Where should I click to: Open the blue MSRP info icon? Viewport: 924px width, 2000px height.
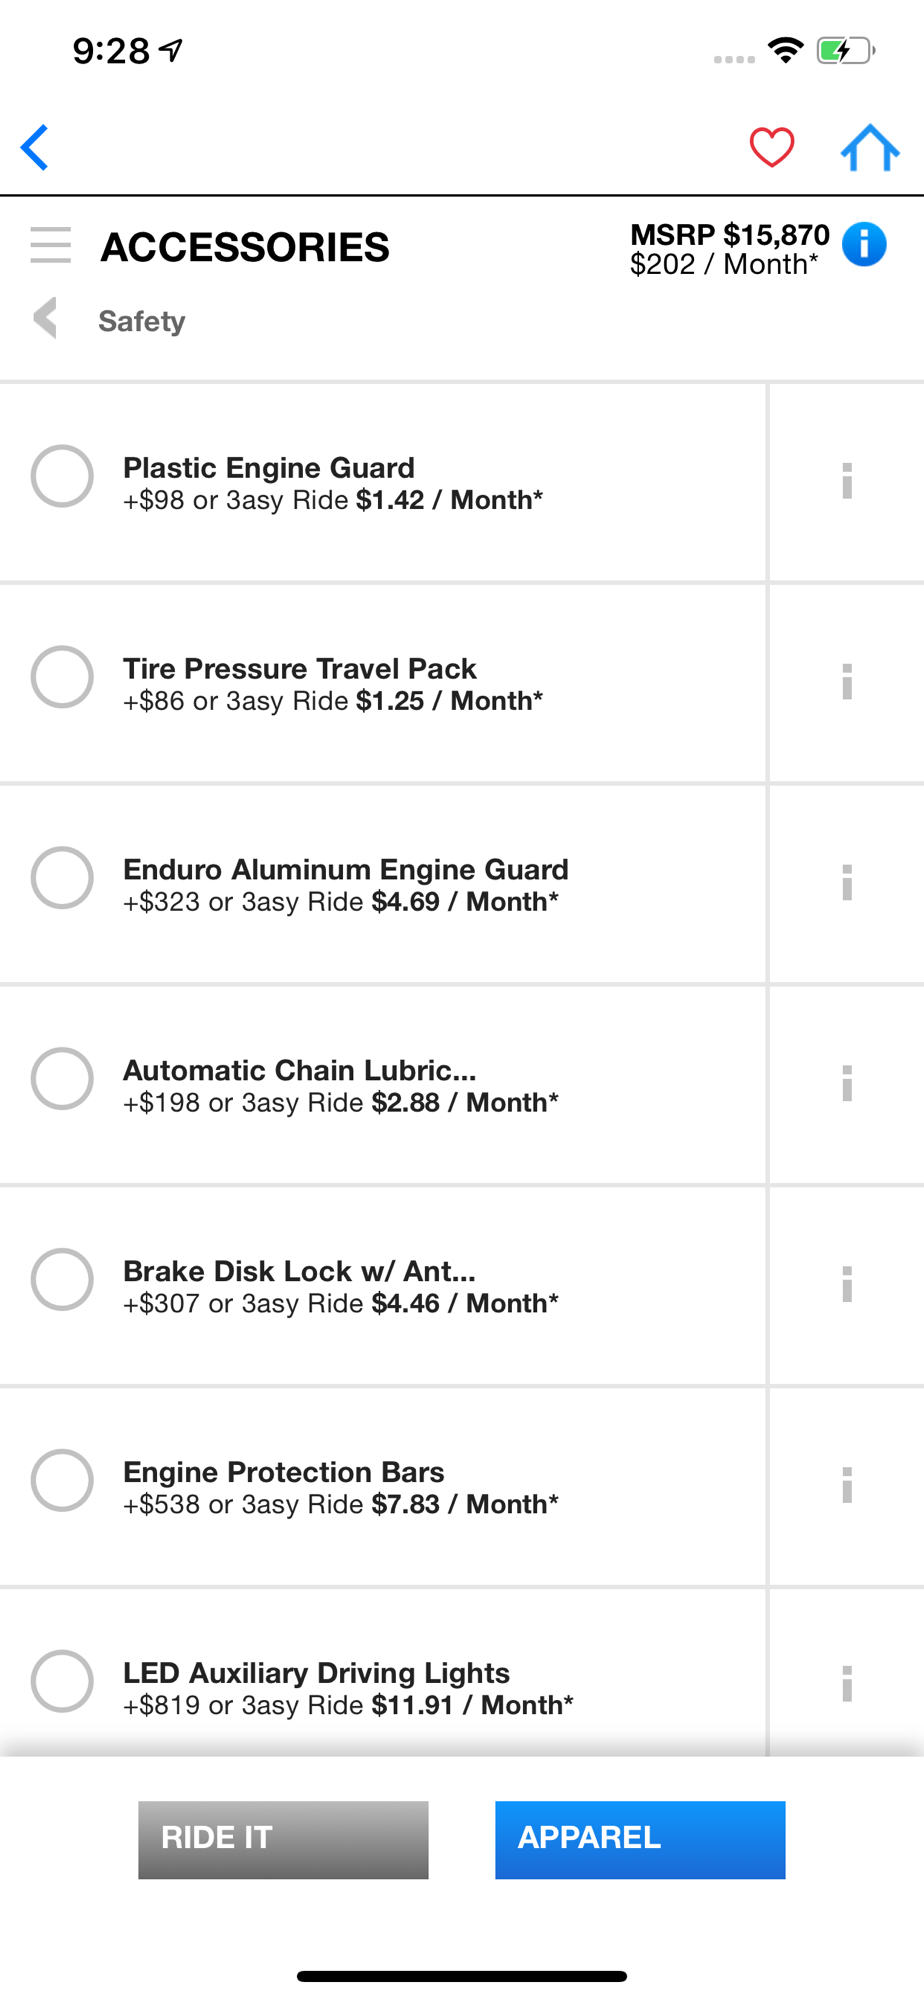[864, 245]
